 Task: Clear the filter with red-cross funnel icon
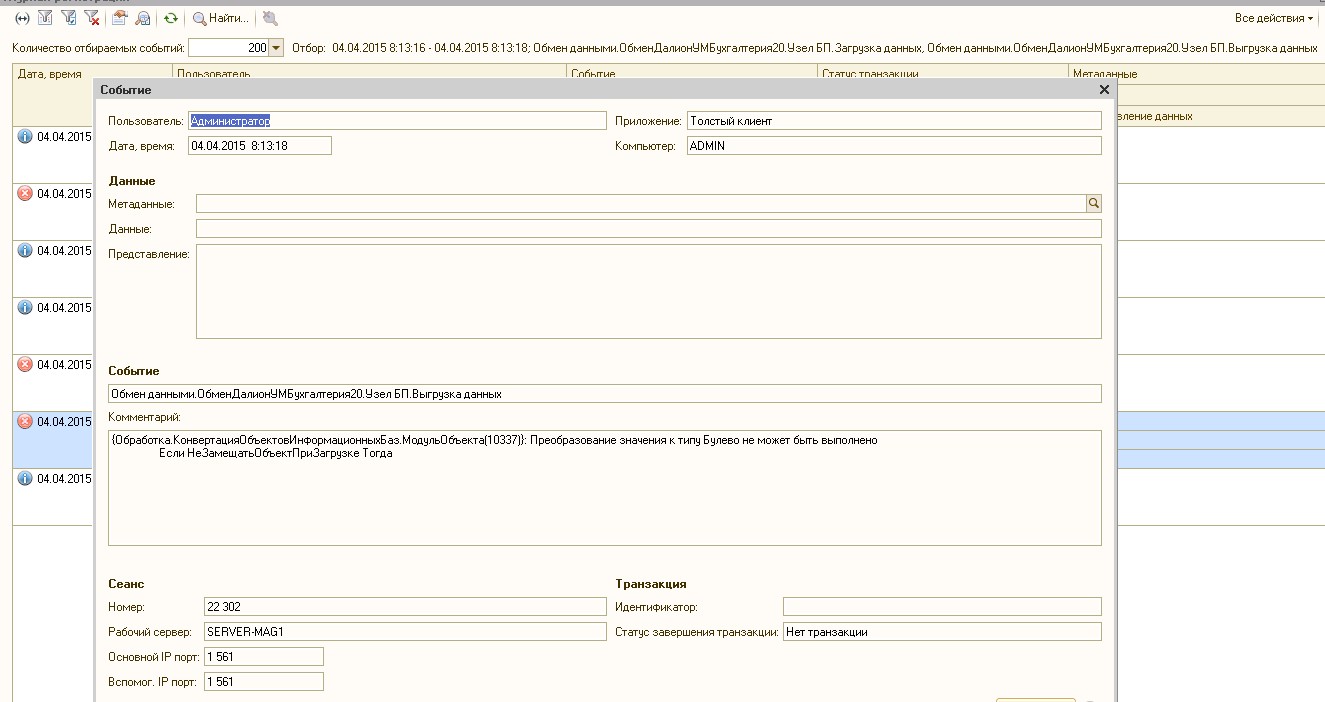[x=91, y=18]
